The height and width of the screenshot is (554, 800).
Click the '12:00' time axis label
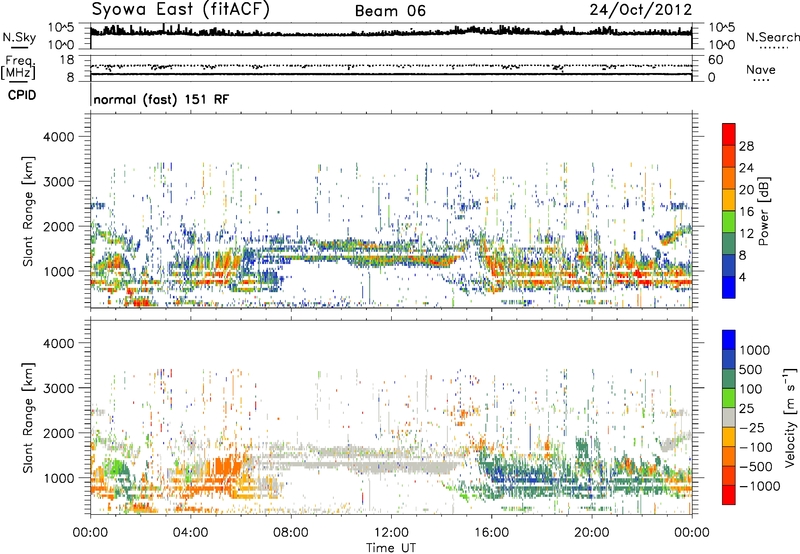391,533
